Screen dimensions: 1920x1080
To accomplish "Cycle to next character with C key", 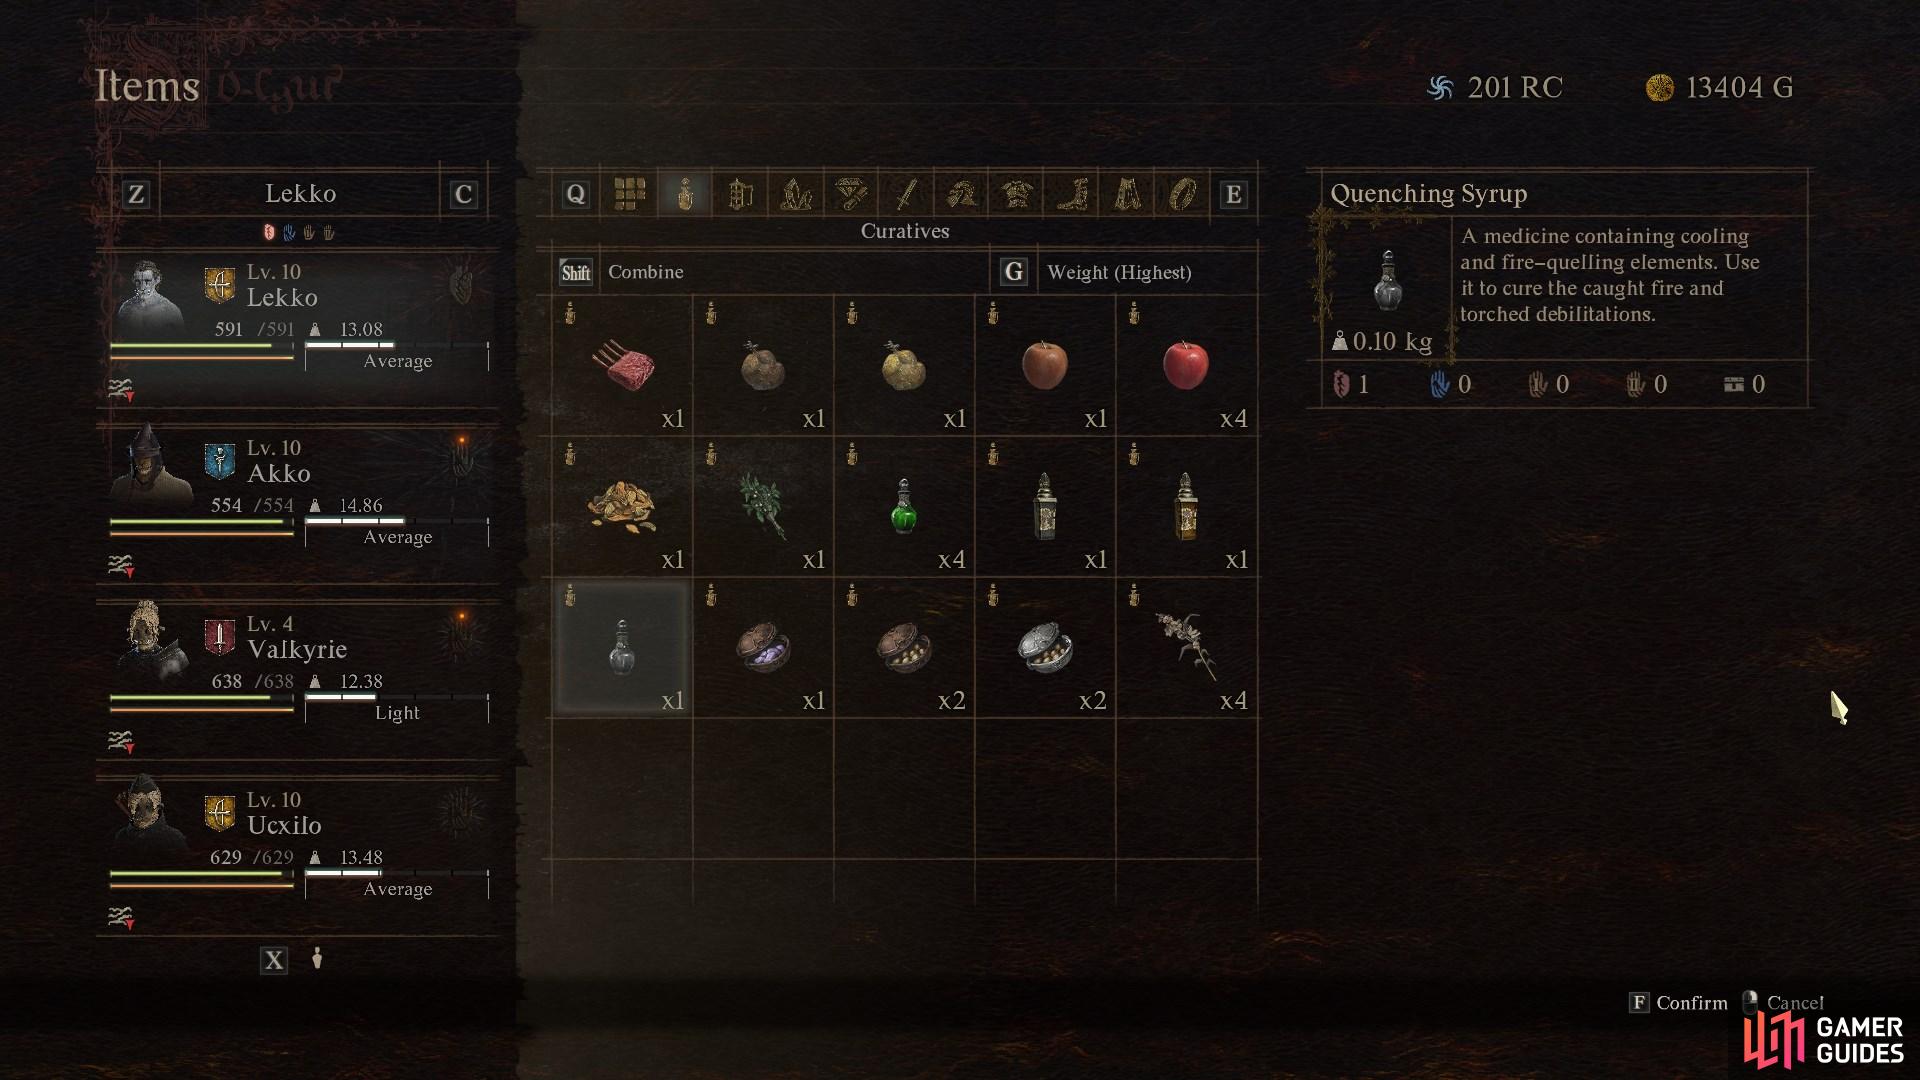I will coord(463,194).
